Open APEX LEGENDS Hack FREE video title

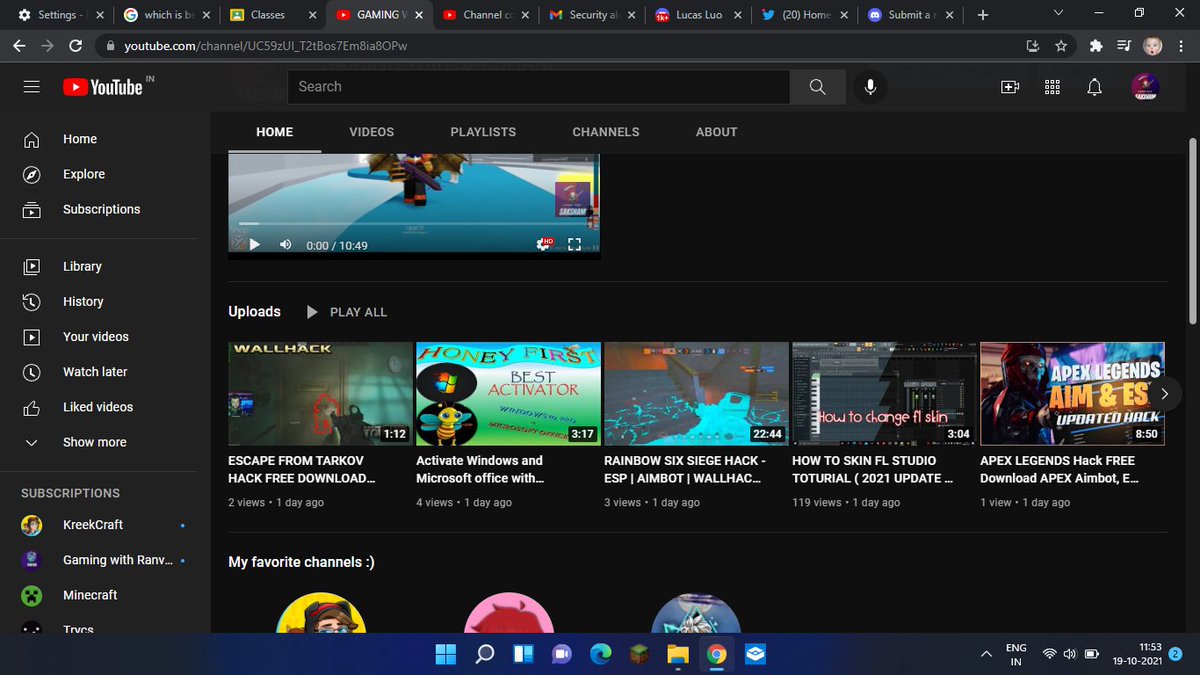click(x=1059, y=469)
